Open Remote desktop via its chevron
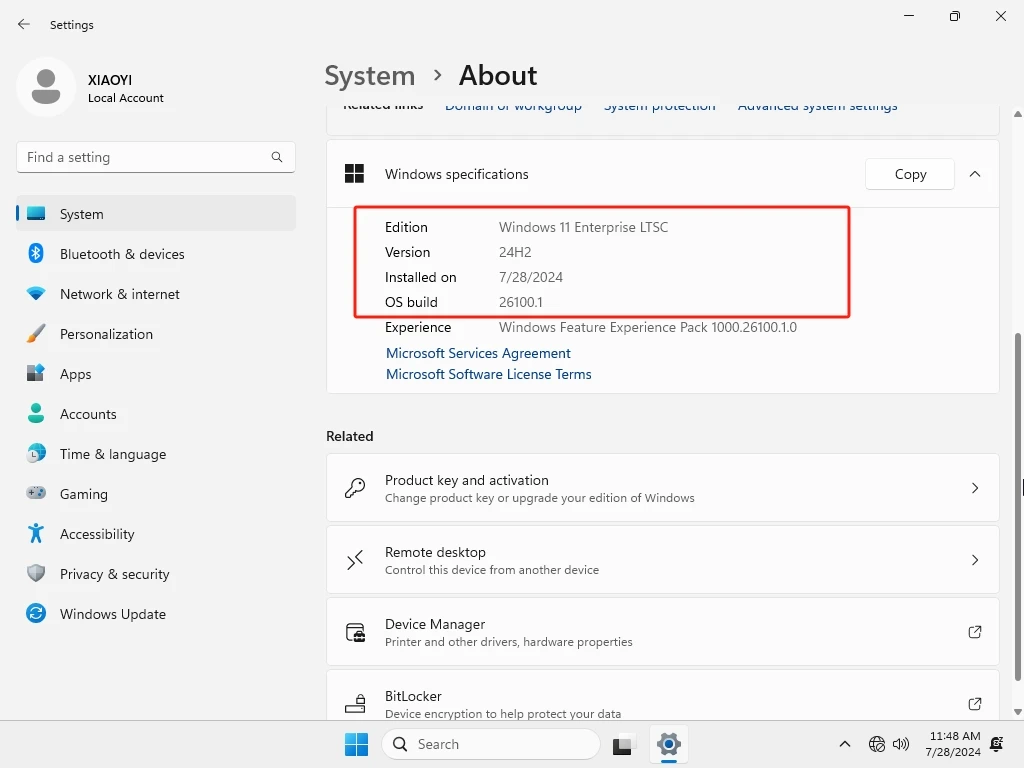Viewport: 1024px width, 768px height. click(x=974, y=560)
